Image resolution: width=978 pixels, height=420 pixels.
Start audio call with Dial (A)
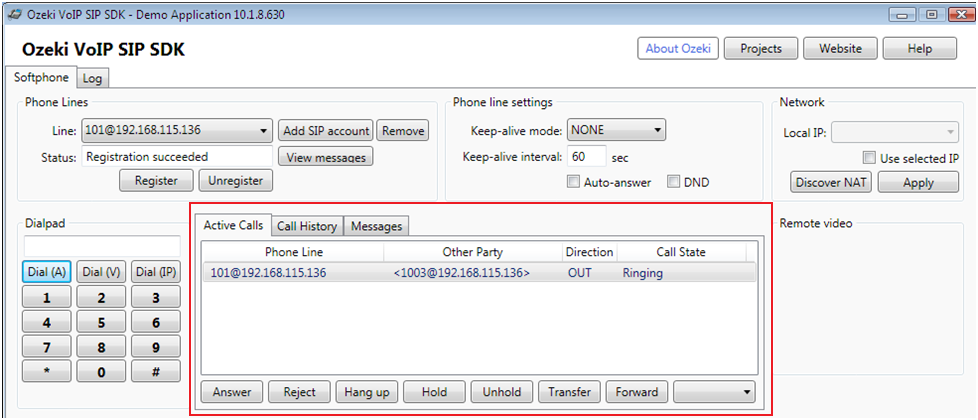click(x=47, y=271)
